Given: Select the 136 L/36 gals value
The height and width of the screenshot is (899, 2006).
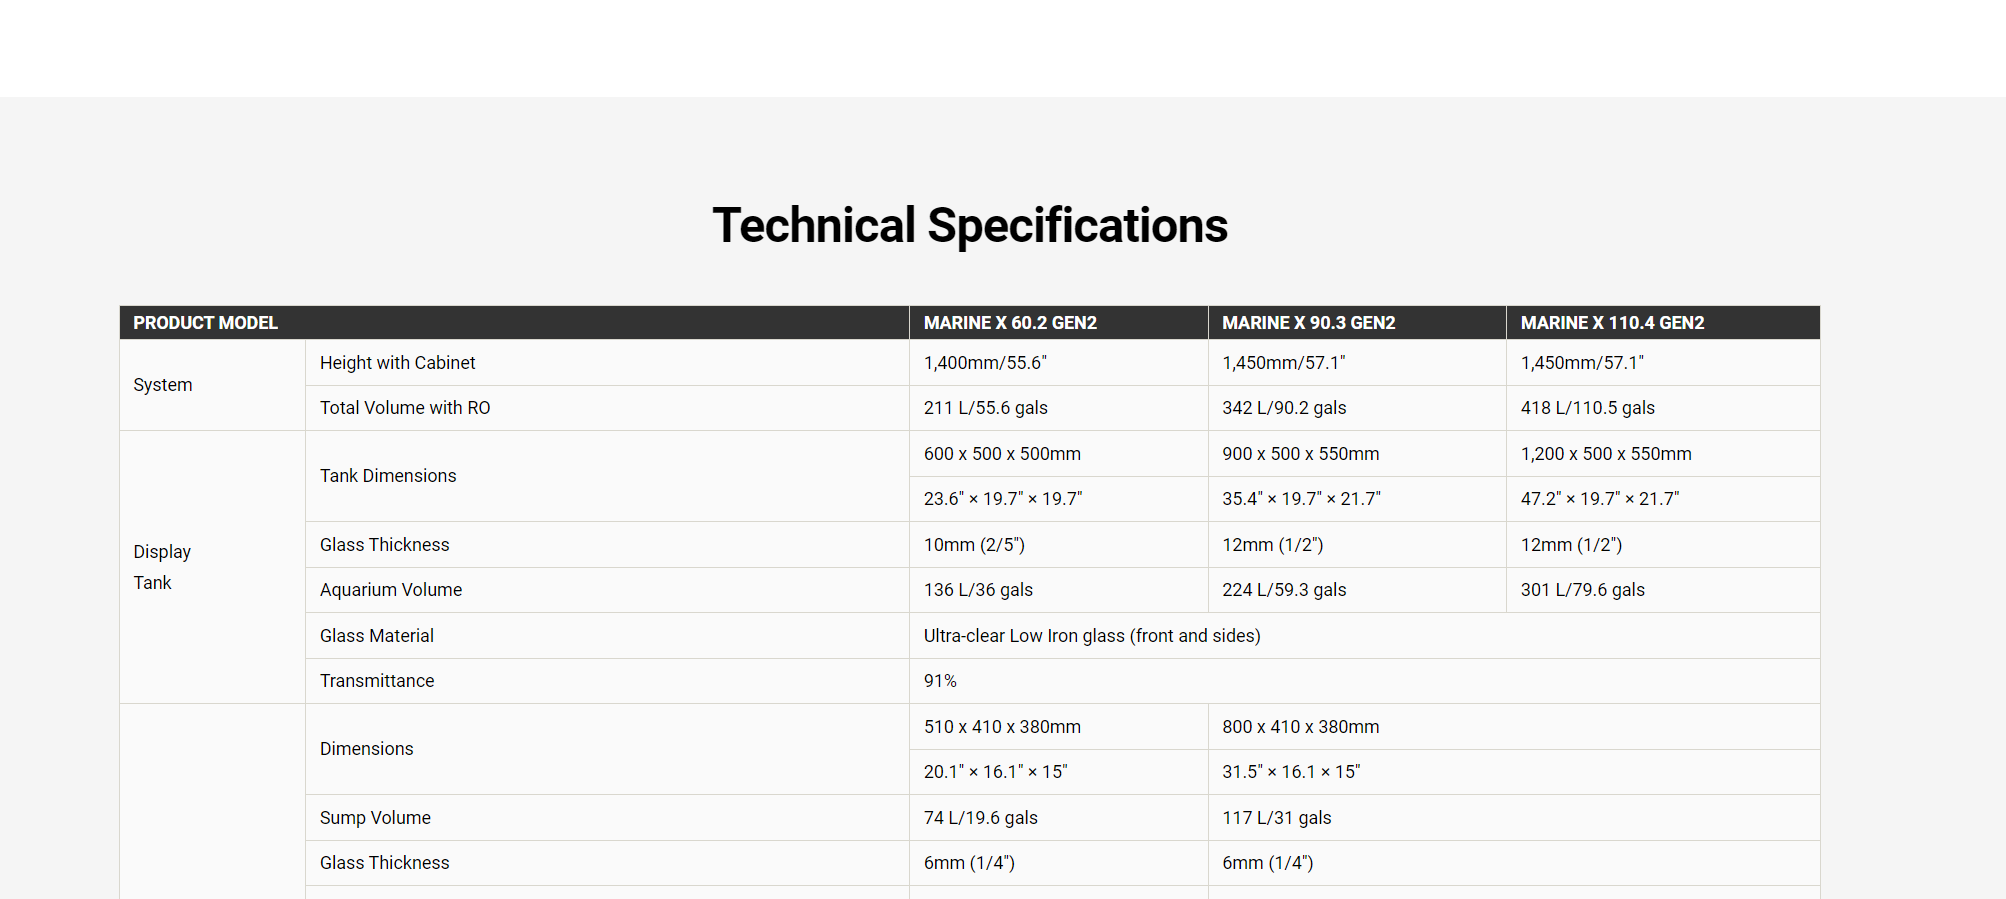Looking at the screenshot, I should coord(978,590).
